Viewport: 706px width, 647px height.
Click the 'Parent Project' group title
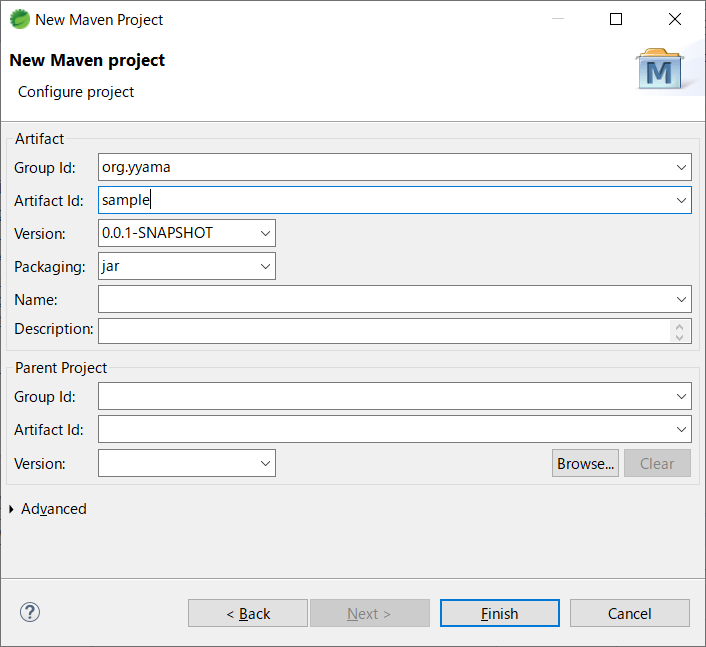[x=61, y=368]
